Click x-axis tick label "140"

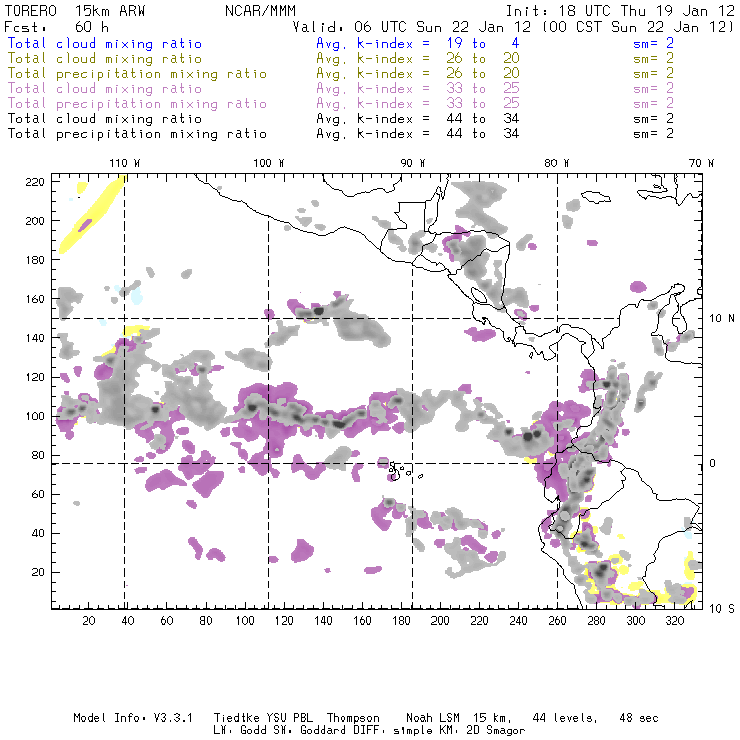tap(323, 621)
